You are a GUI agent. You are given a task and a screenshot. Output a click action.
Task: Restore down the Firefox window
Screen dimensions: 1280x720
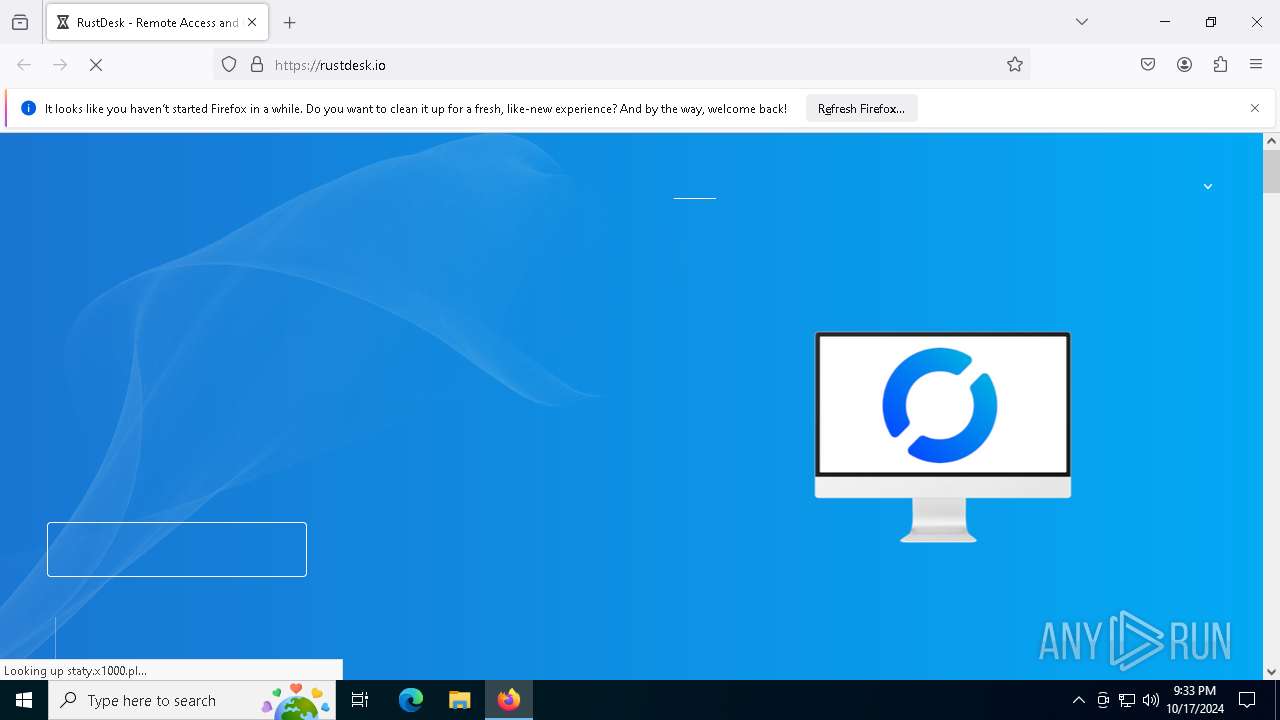tap(1211, 22)
